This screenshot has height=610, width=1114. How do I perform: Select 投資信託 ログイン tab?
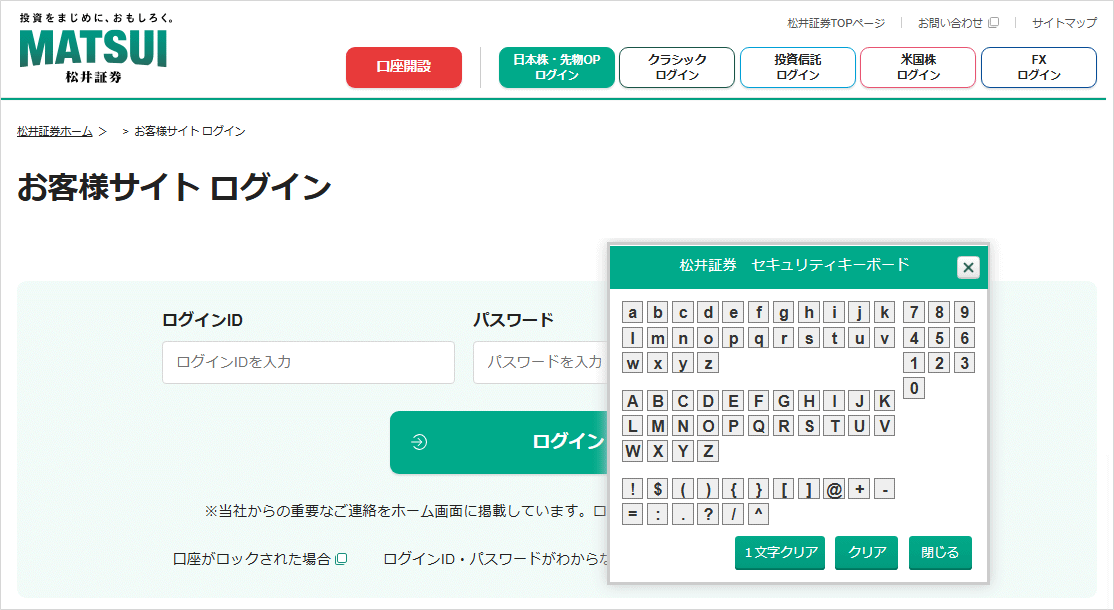(x=798, y=67)
